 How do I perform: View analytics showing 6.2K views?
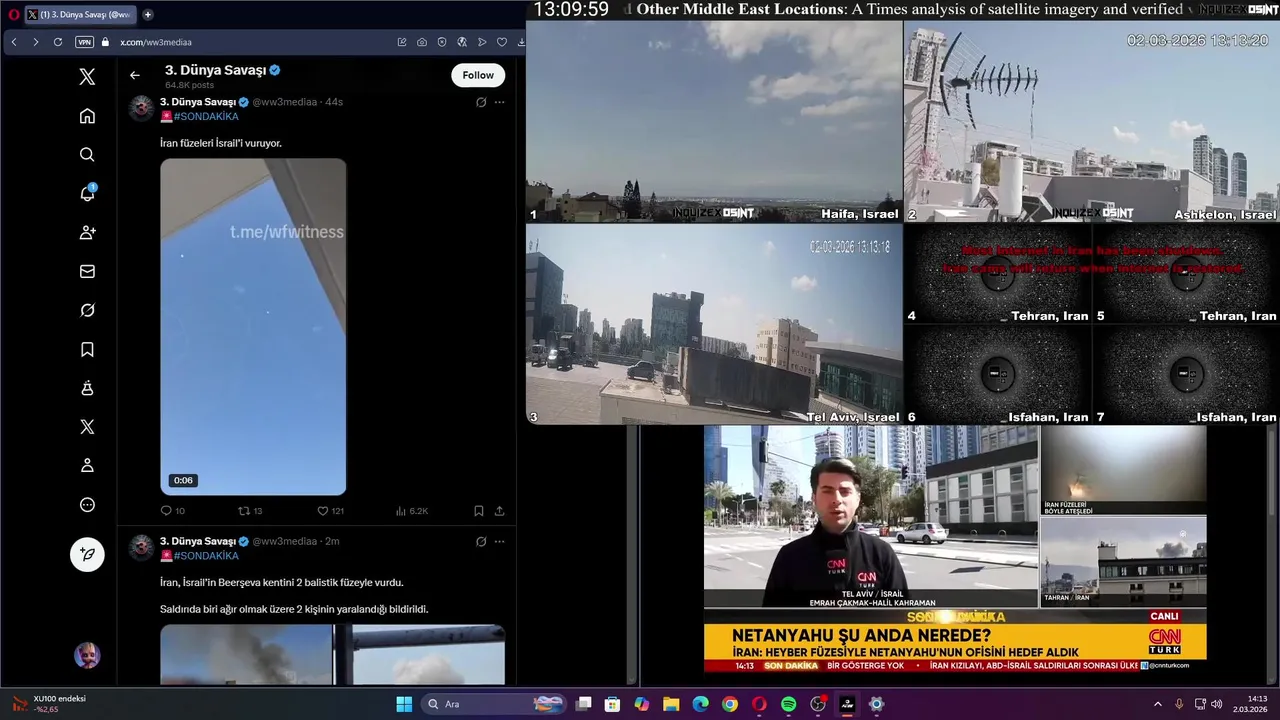point(411,511)
